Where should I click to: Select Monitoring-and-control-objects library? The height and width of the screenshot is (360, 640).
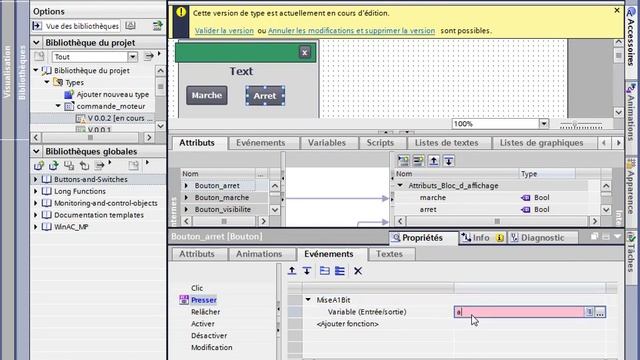pyautogui.click(x=106, y=203)
